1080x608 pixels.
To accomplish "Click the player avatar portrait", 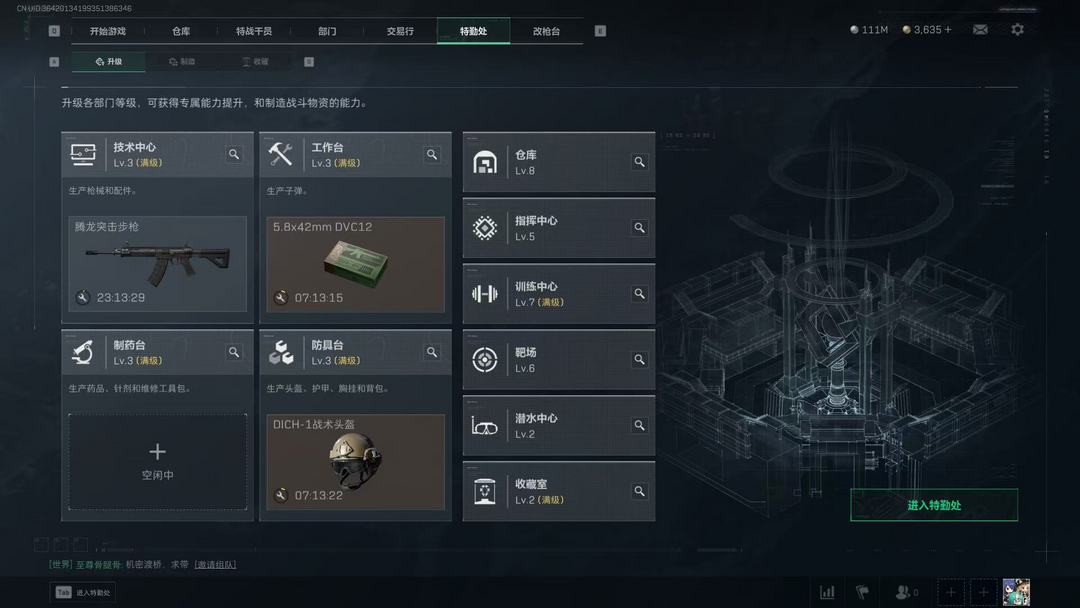I will click(x=1016, y=592).
